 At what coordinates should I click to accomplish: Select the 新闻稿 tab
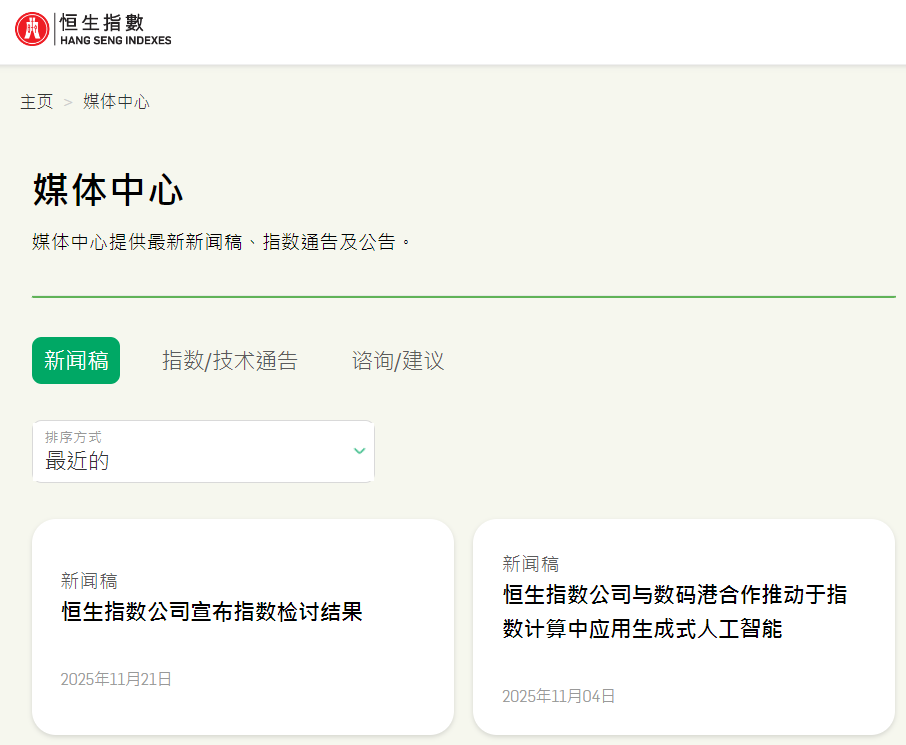tap(76, 361)
